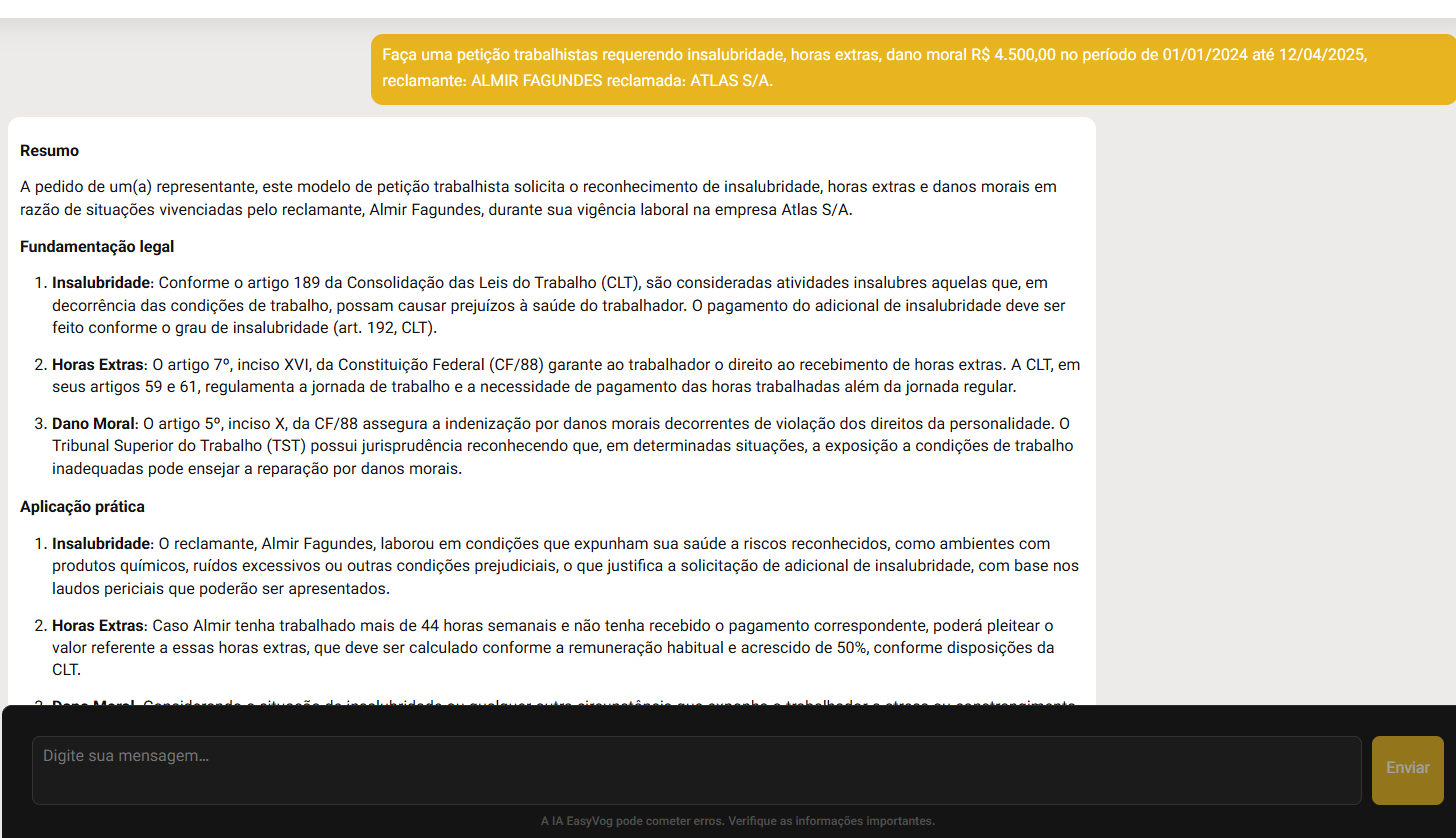Click bold "Dano Moral" under Fundamentação legal

(x=93, y=424)
